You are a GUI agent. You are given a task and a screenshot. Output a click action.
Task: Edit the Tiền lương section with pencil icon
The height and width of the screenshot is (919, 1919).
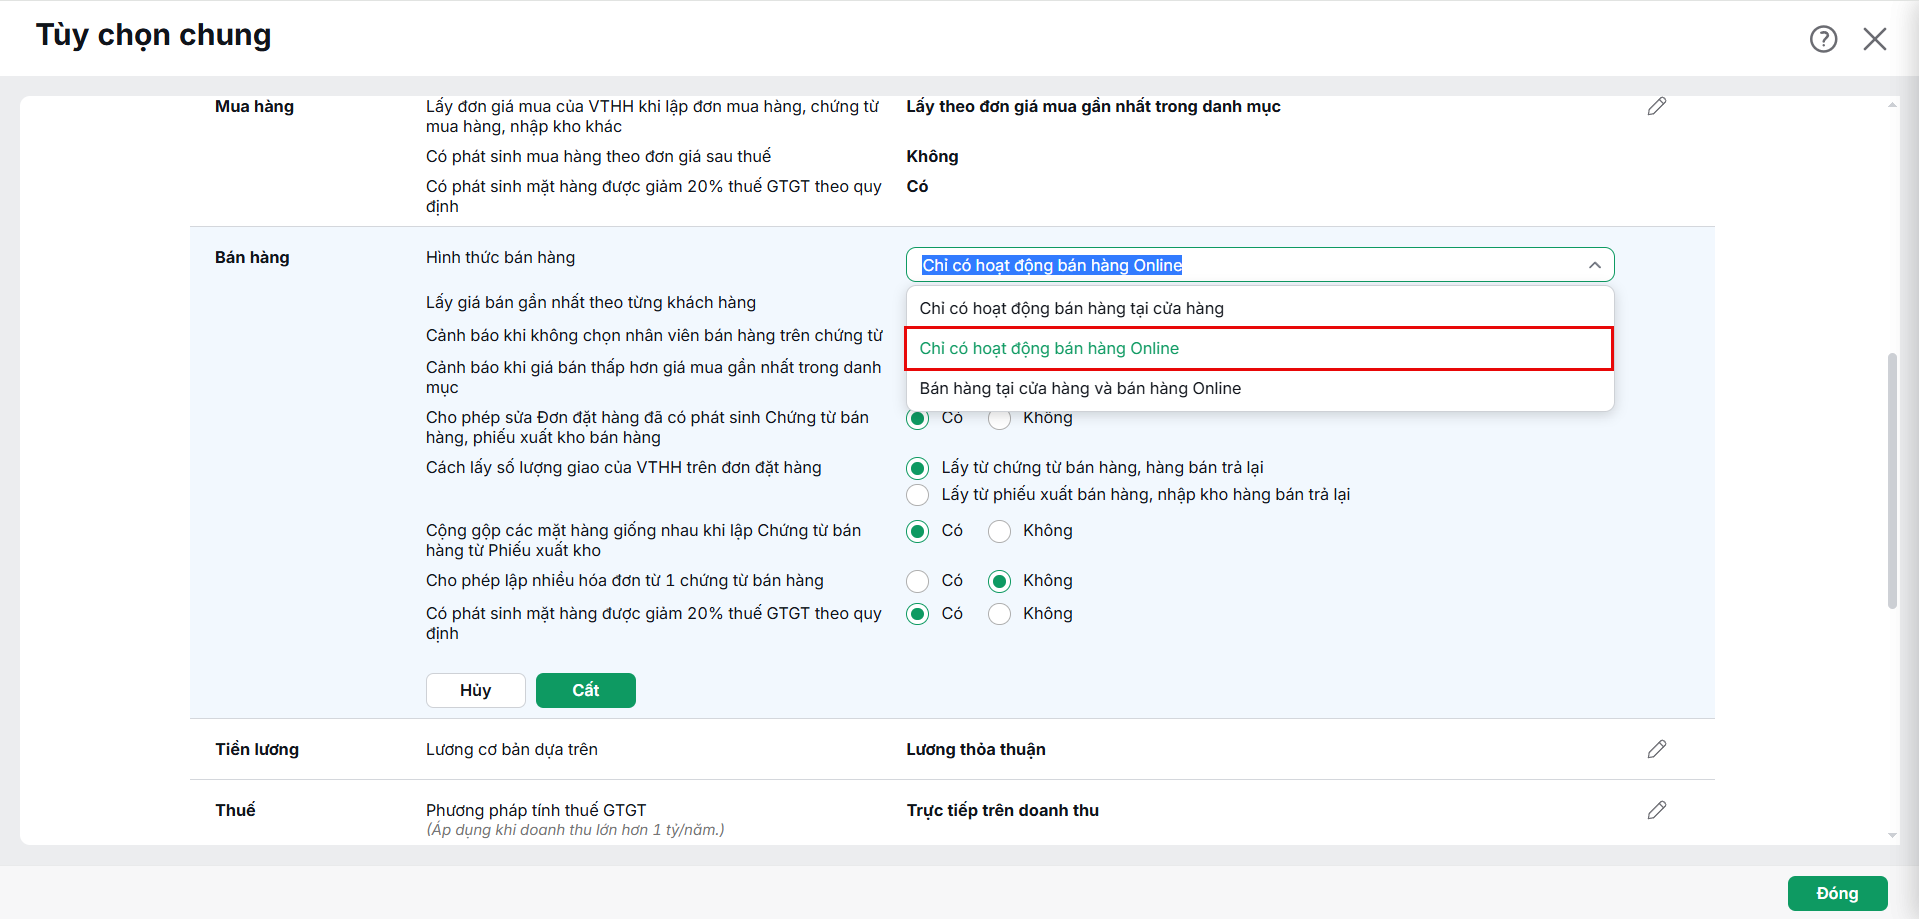coord(1657,749)
